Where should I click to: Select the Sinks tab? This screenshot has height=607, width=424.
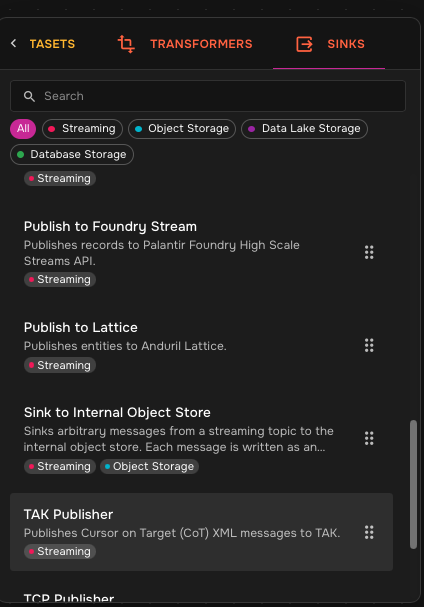pyautogui.click(x=329, y=44)
